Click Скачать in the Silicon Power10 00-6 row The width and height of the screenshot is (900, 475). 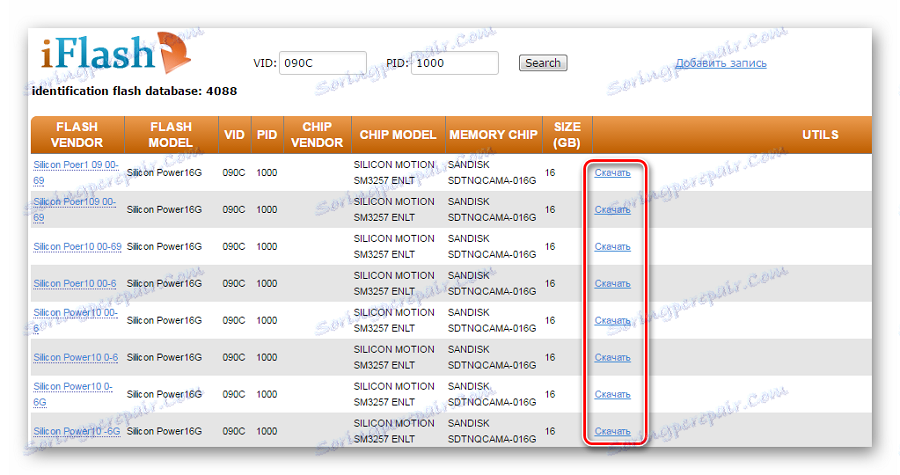(x=612, y=321)
